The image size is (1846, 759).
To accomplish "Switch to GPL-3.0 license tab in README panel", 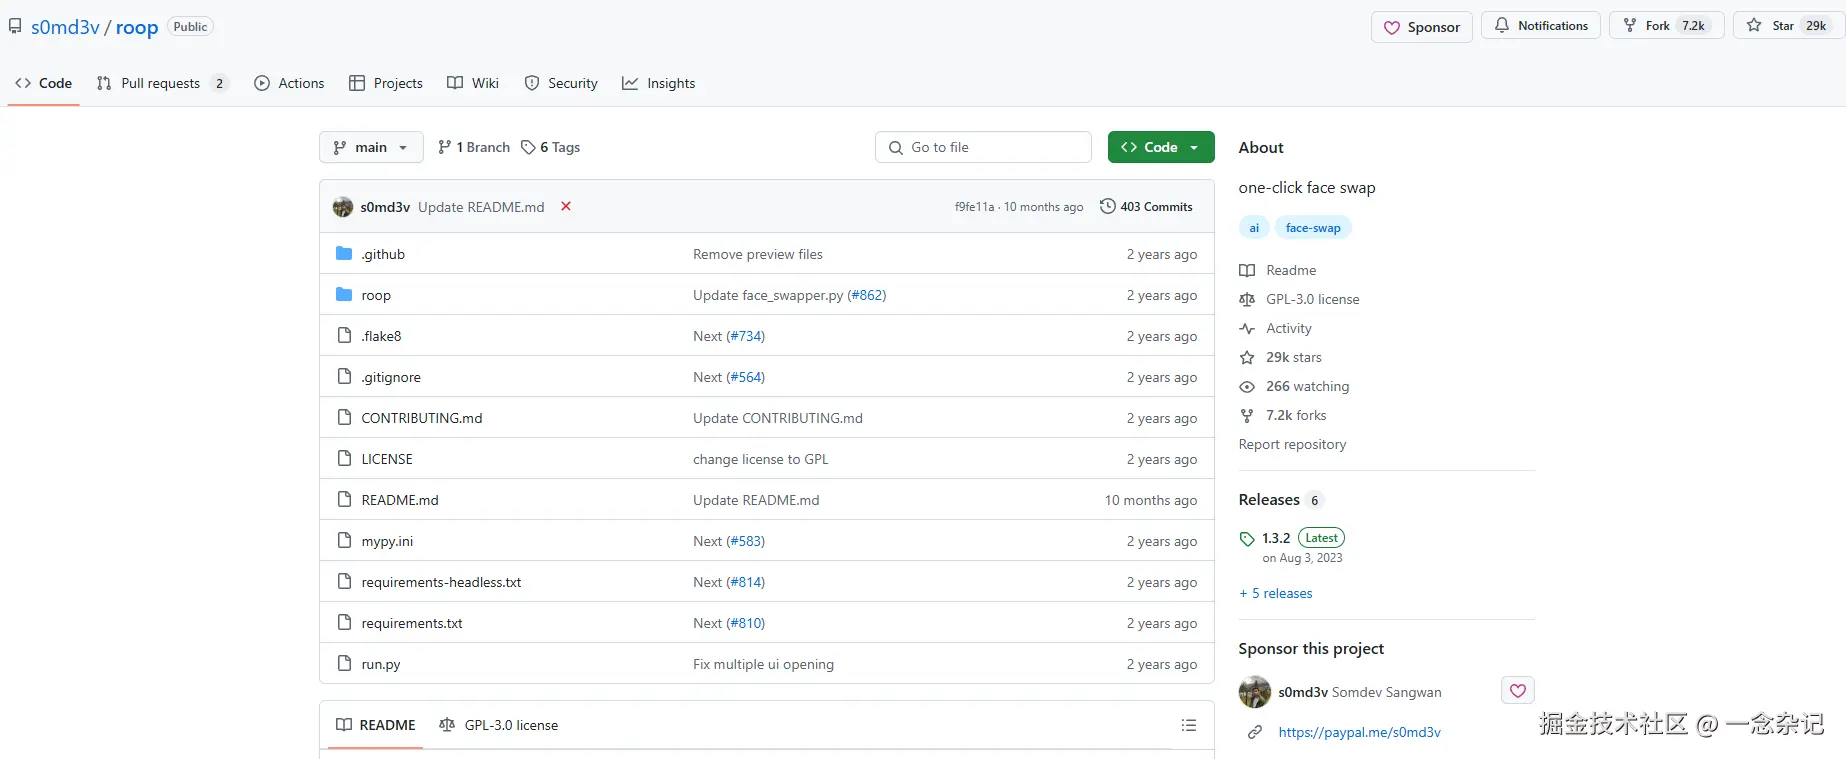I will (x=499, y=725).
